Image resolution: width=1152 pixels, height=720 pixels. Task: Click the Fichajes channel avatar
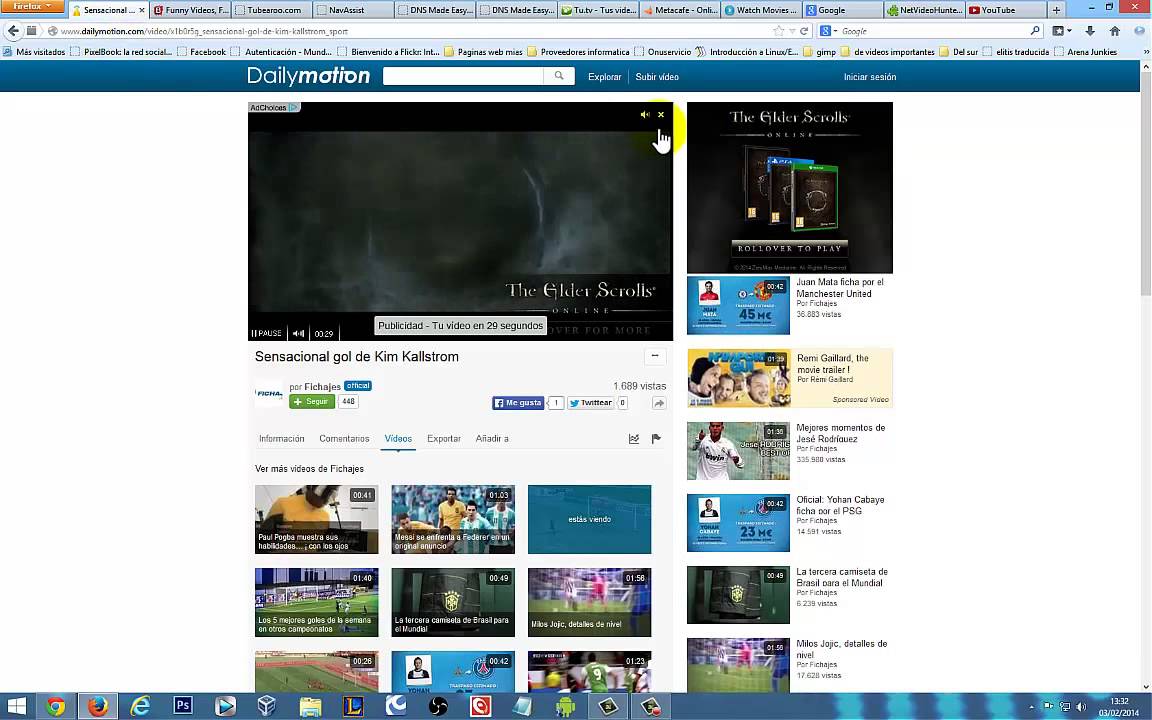(269, 394)
